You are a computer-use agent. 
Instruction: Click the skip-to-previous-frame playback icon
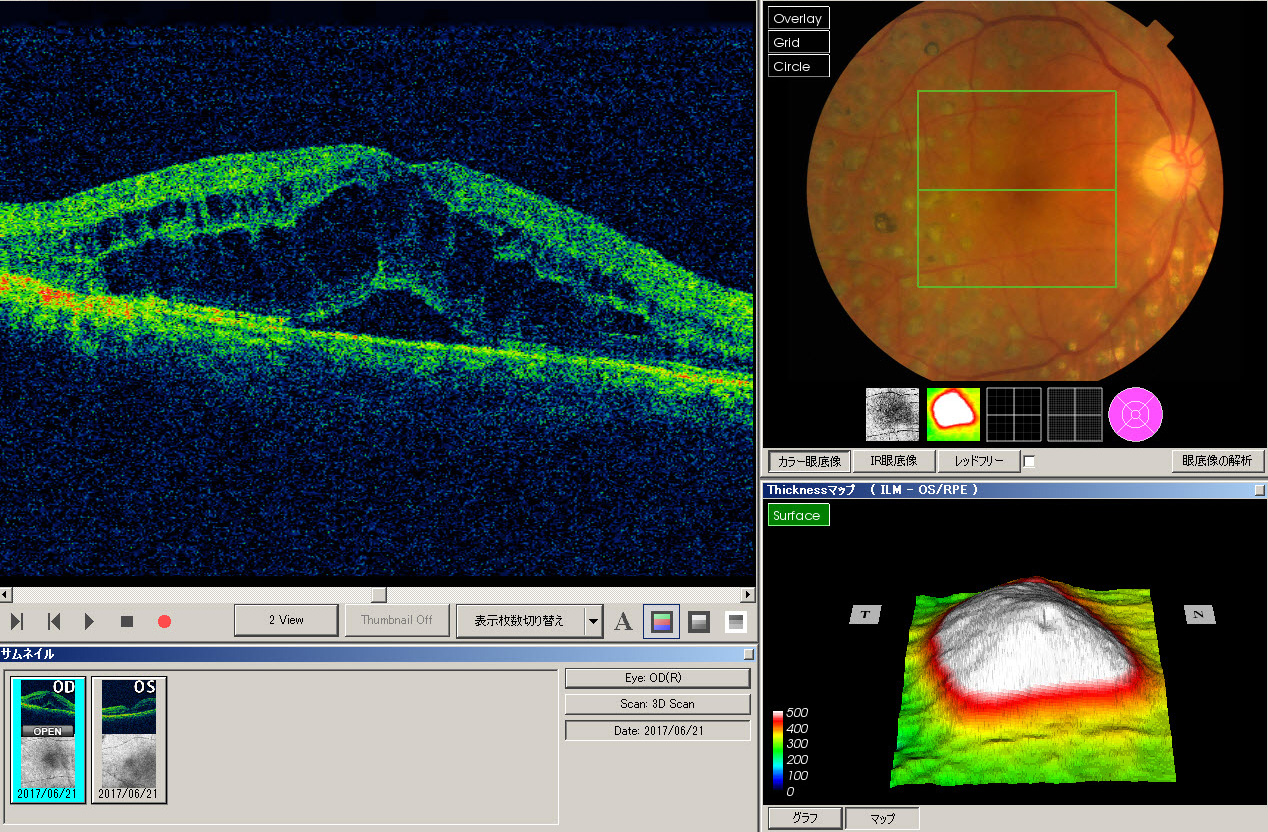54,621
